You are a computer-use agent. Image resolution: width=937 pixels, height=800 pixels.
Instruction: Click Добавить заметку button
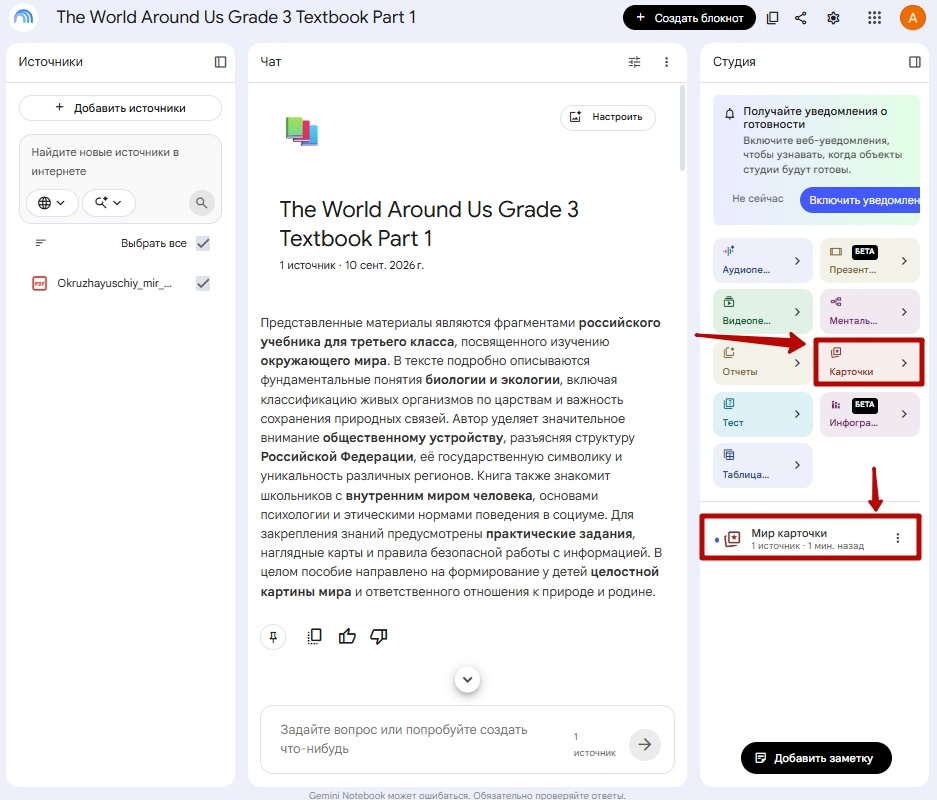816,758
